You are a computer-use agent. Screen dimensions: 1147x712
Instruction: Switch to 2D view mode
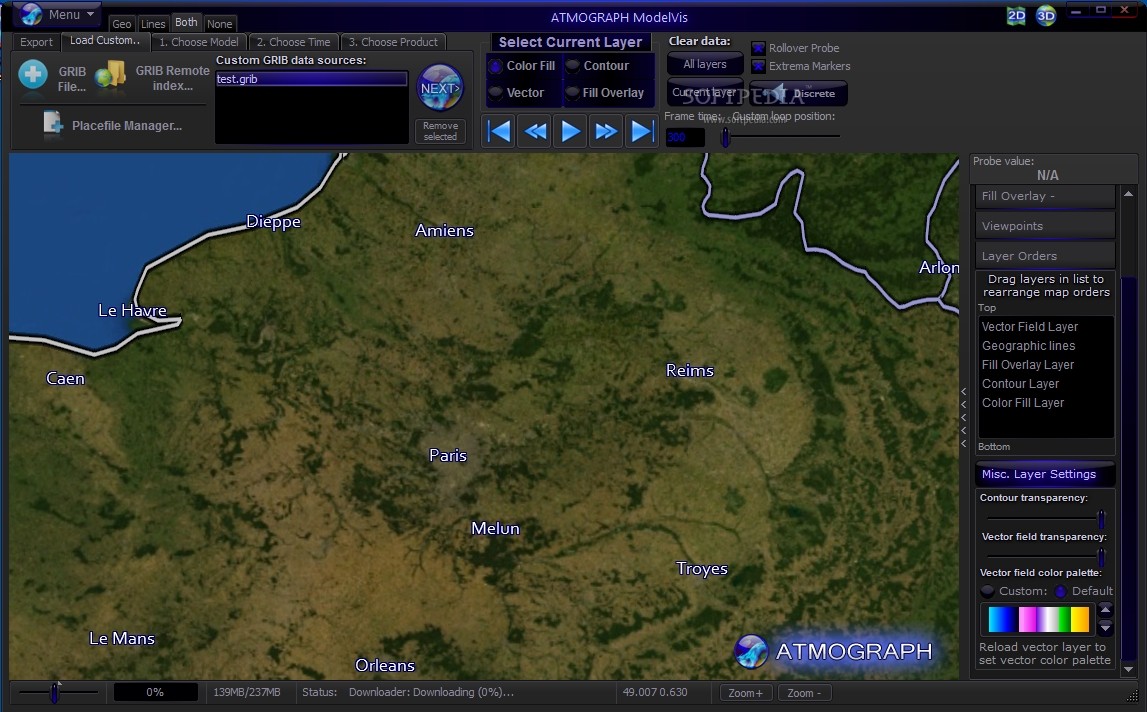pyautogui.click(x=1016, y=15)
